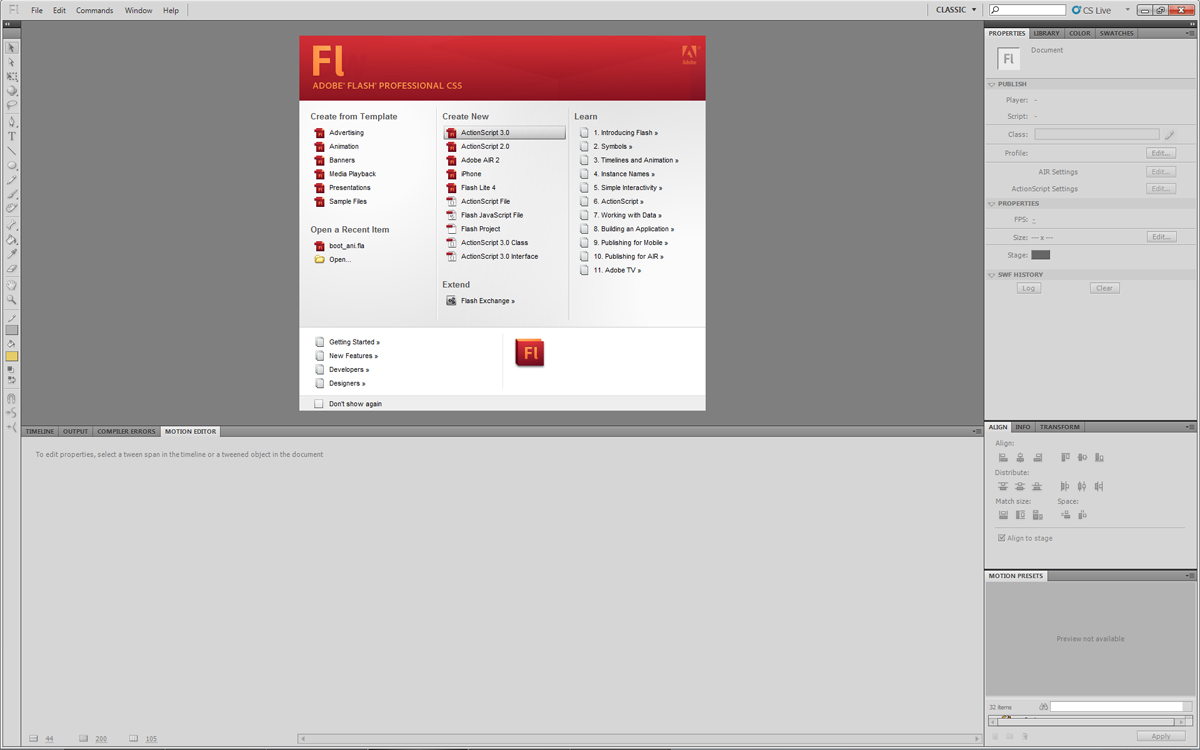Click the Motion Presets search field

(x=1115, y=707)
